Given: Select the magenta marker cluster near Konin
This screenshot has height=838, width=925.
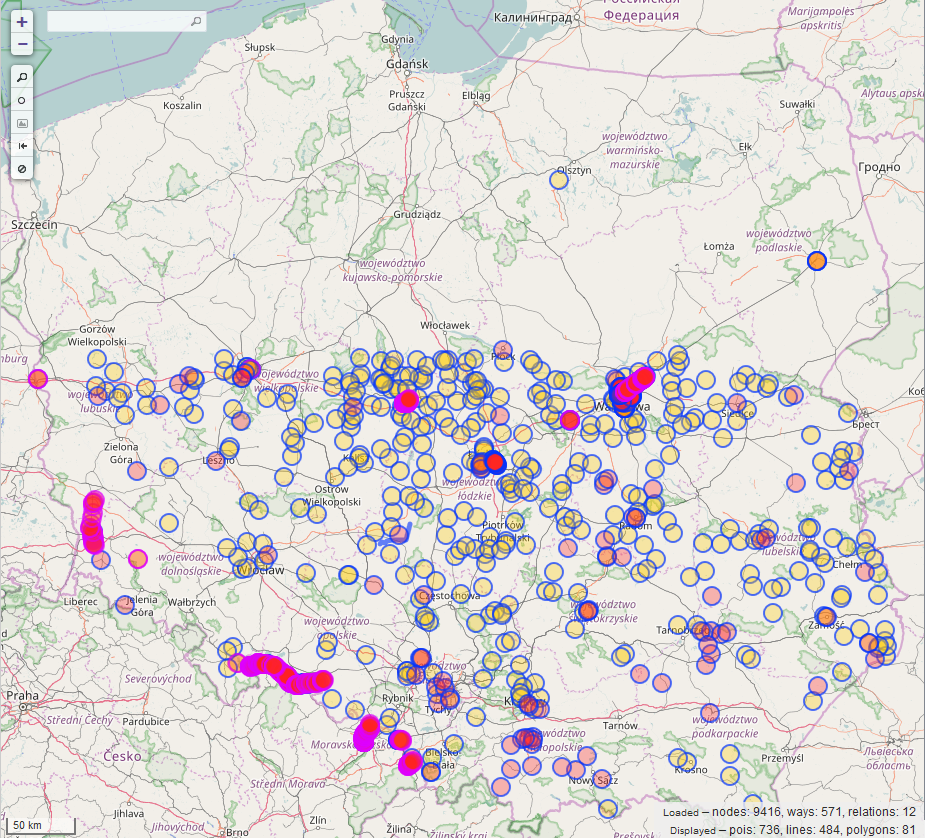Looking at the screenshot, I should tap(406, 401).
